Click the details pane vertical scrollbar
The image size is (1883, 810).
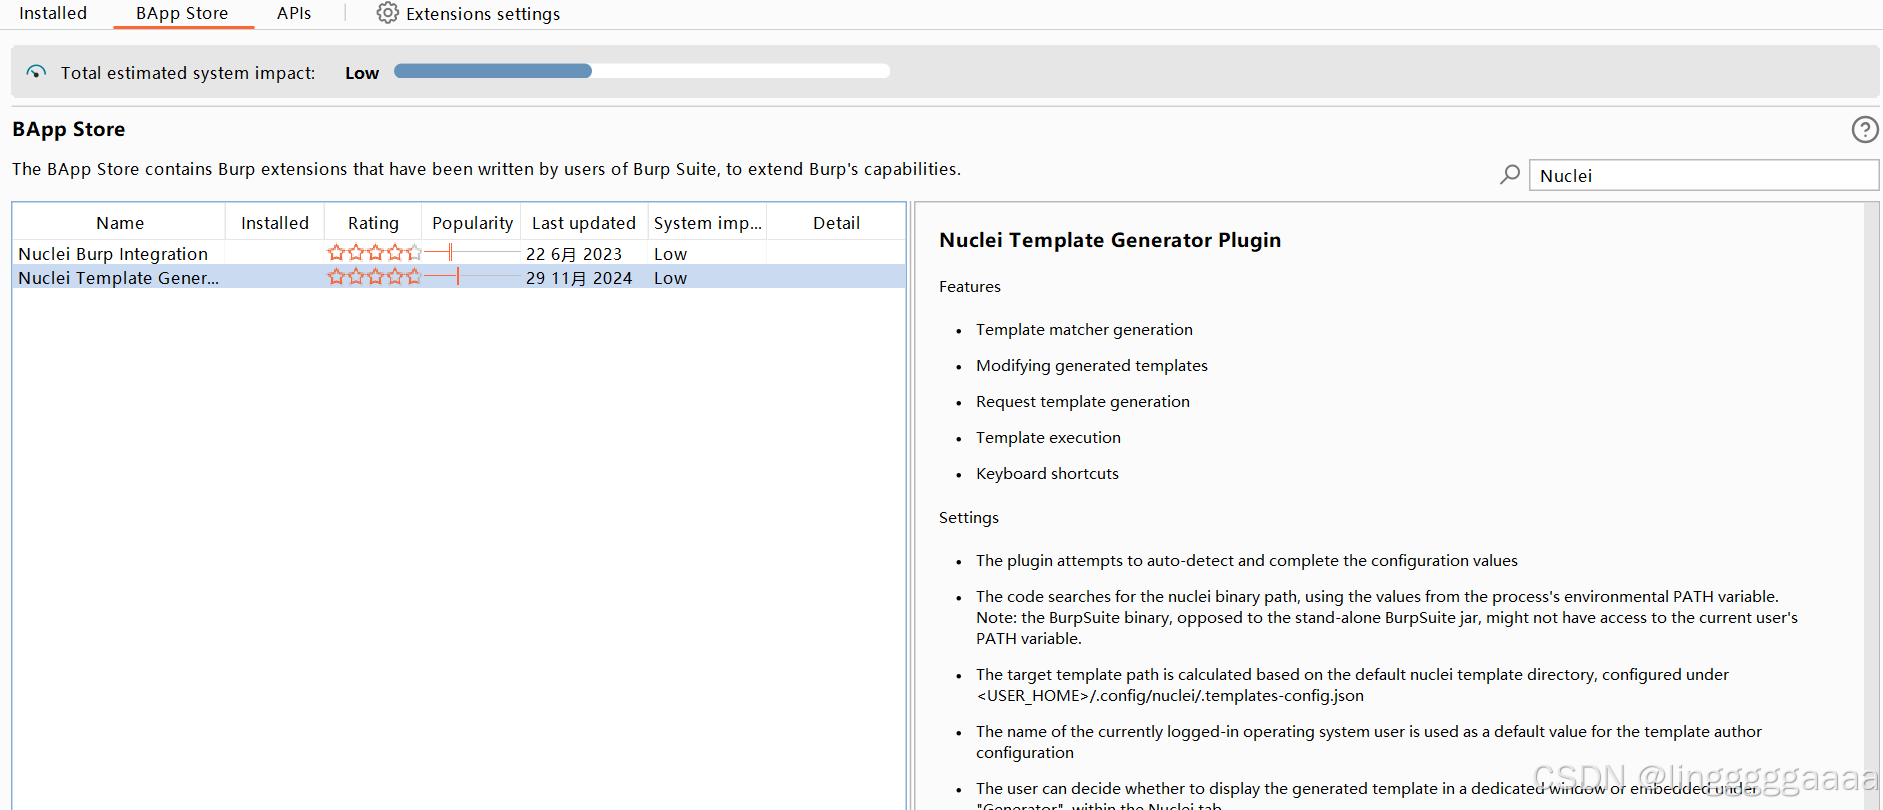(1871, 505)
